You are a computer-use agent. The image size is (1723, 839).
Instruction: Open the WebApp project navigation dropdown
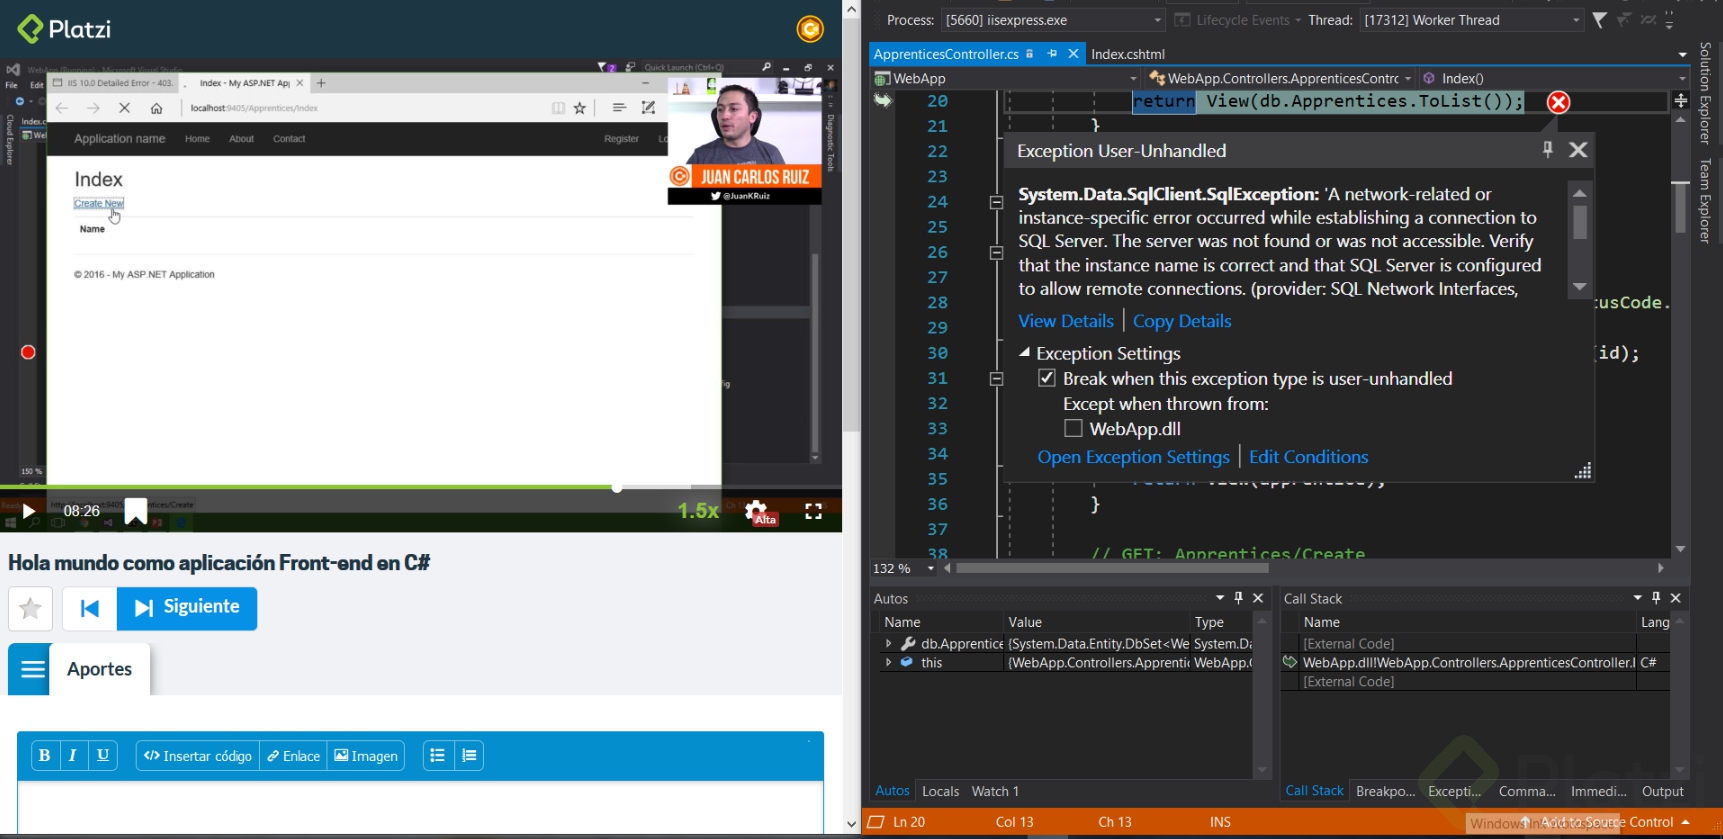click(x=1006, y=78)
